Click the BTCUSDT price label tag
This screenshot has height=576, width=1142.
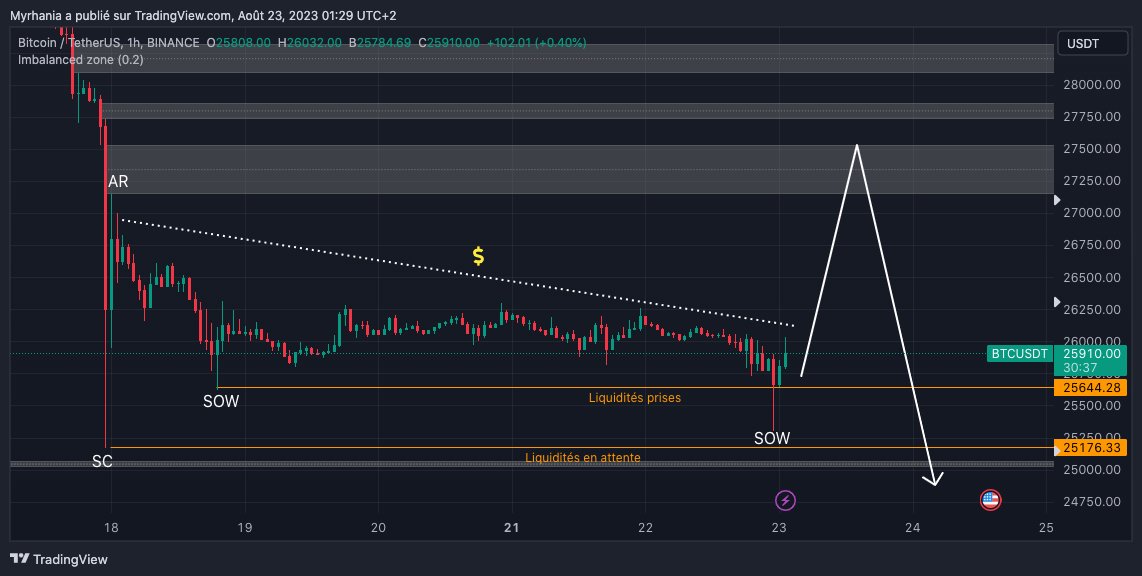1020,354
